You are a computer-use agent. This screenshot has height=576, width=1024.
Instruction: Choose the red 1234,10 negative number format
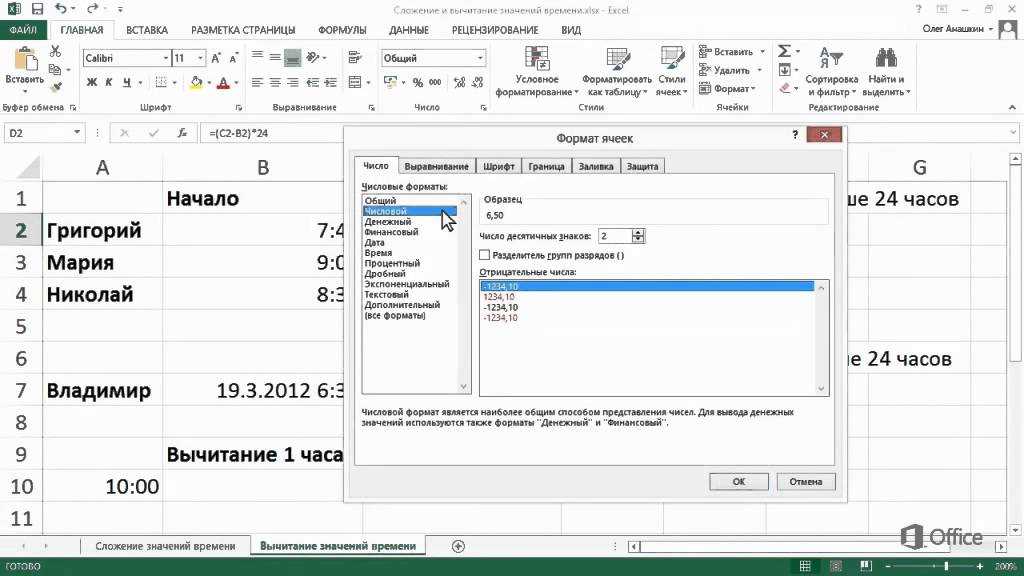click(498, 297)
